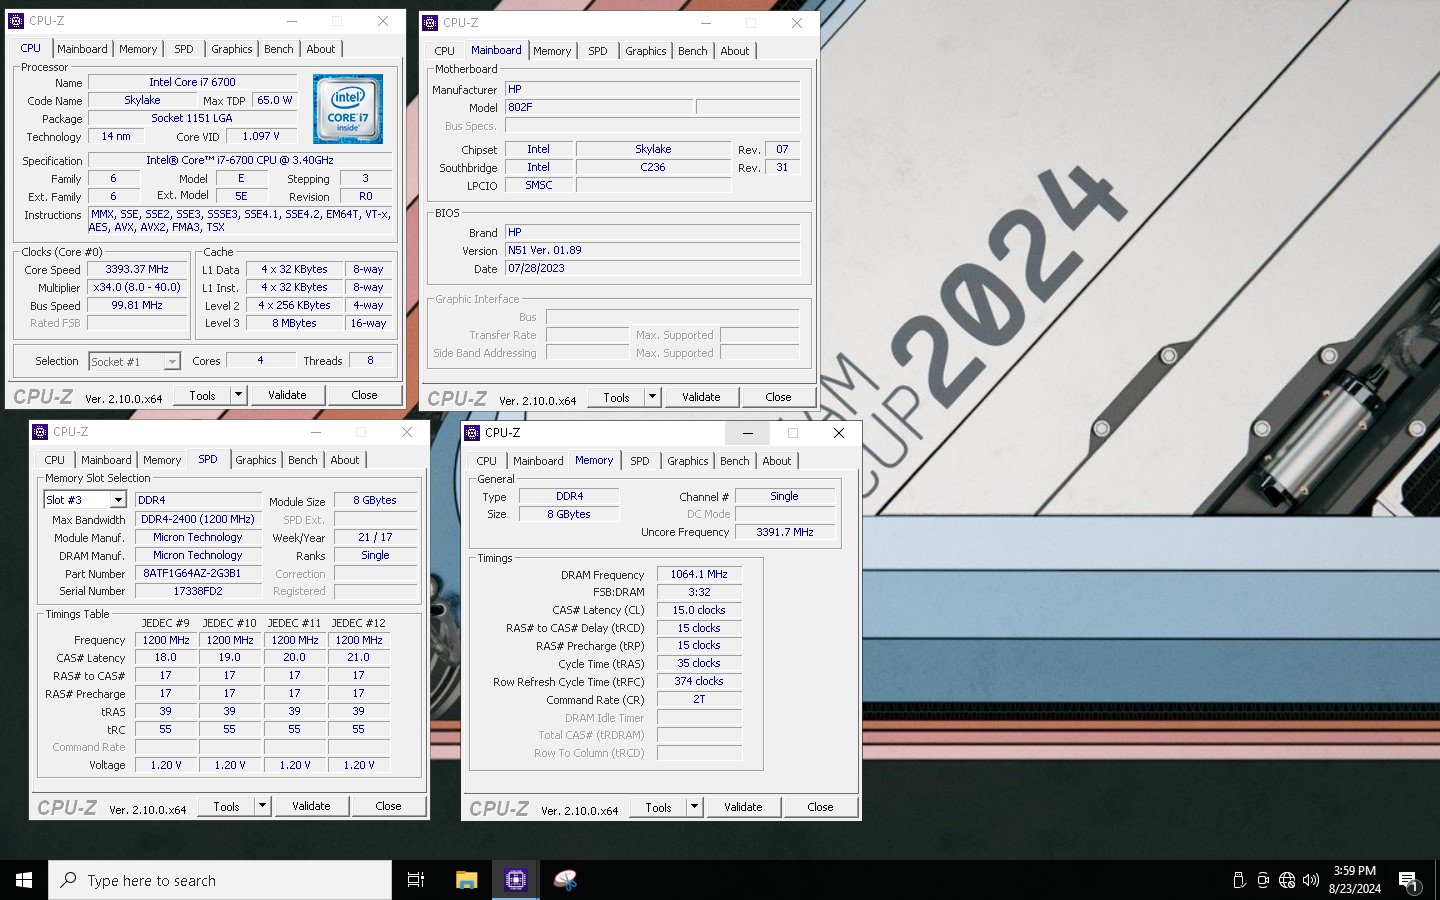The width and height of the screenshot is (1440, 900).
Task: Open Tools dropdown arrow in Memory window
Action: (x=694, y=807)
